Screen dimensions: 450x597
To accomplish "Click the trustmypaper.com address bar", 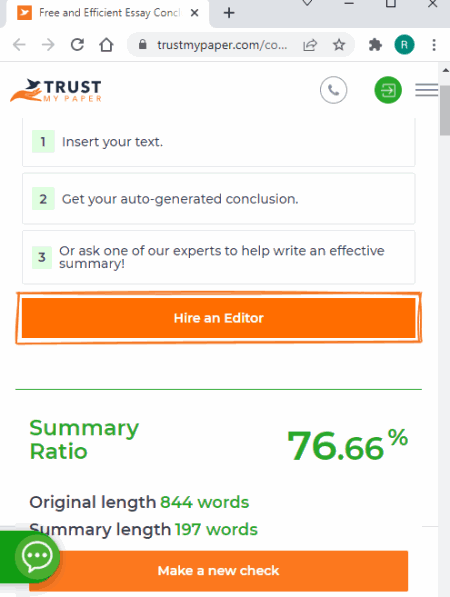I will (x=222, y=45).
